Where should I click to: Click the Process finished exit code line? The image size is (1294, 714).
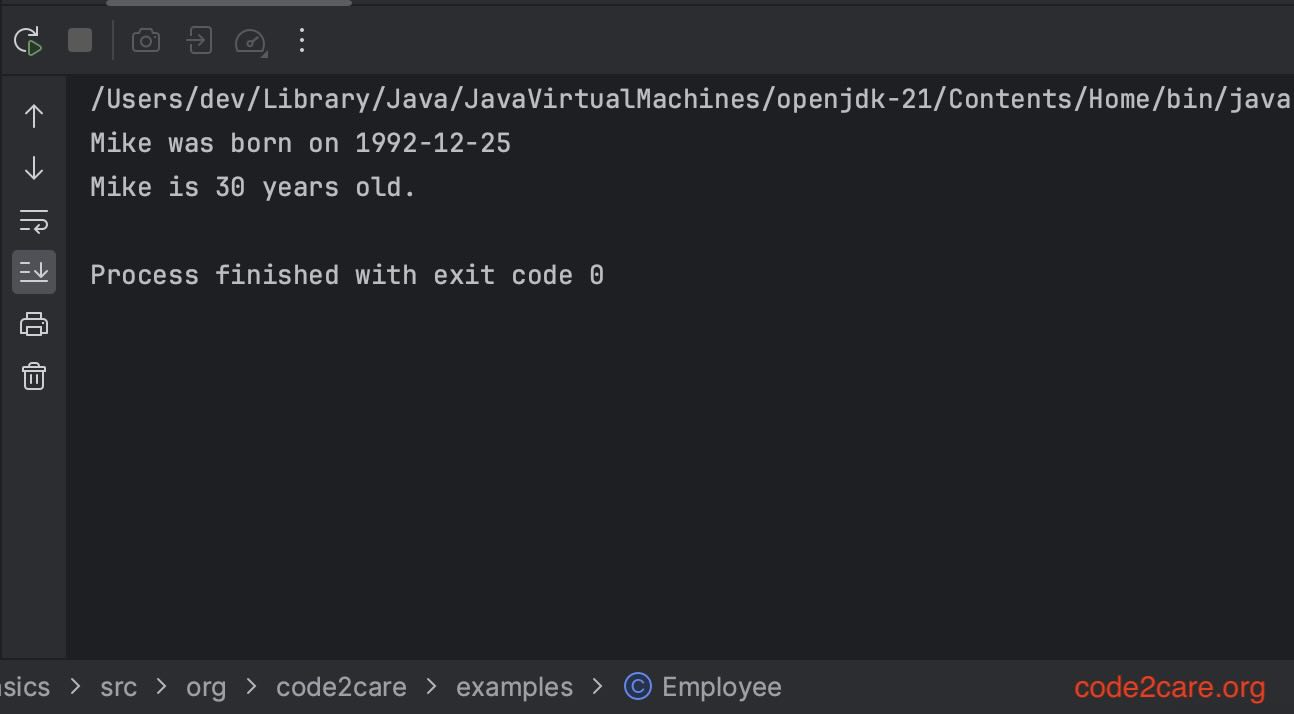tap(347, 274)
